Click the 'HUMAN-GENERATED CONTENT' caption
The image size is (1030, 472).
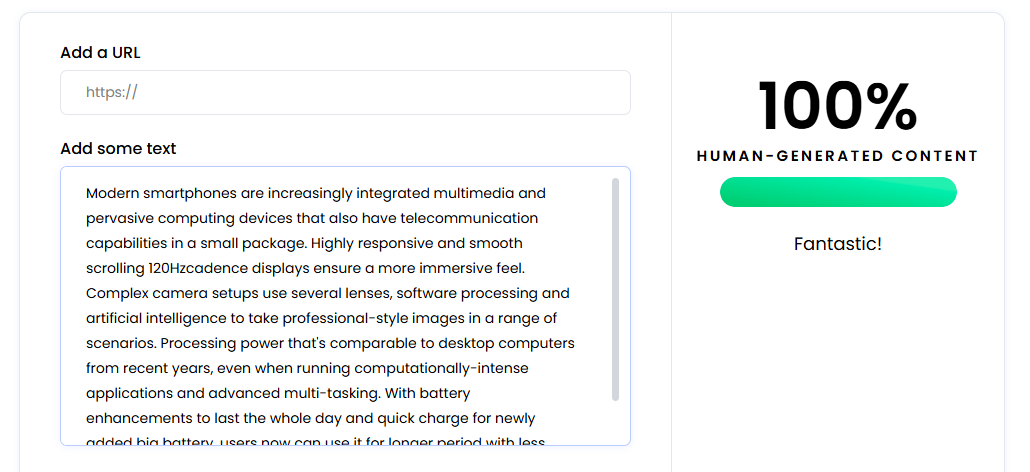point(837,156)
